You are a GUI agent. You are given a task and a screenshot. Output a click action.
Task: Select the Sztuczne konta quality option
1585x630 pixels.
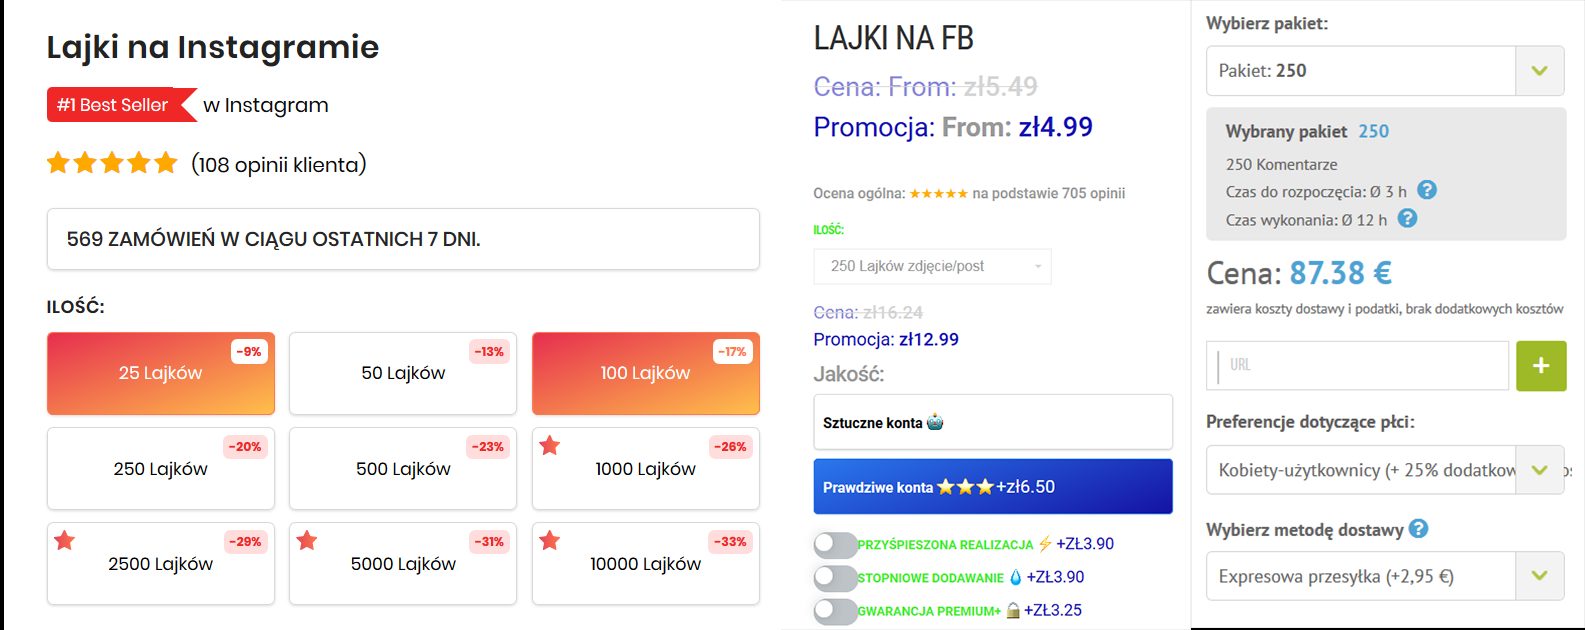click(993, 422)
